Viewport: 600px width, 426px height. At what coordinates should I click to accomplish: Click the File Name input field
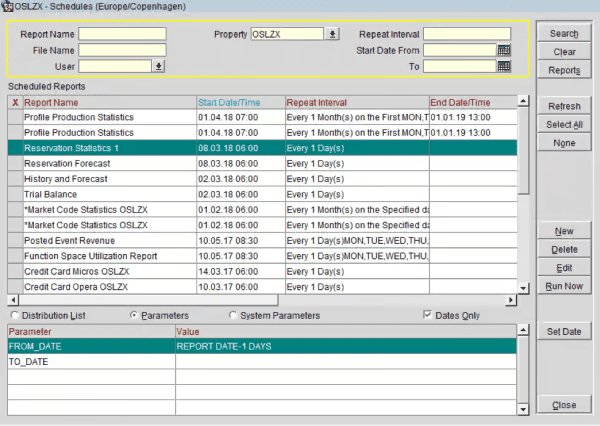[122, 50]
